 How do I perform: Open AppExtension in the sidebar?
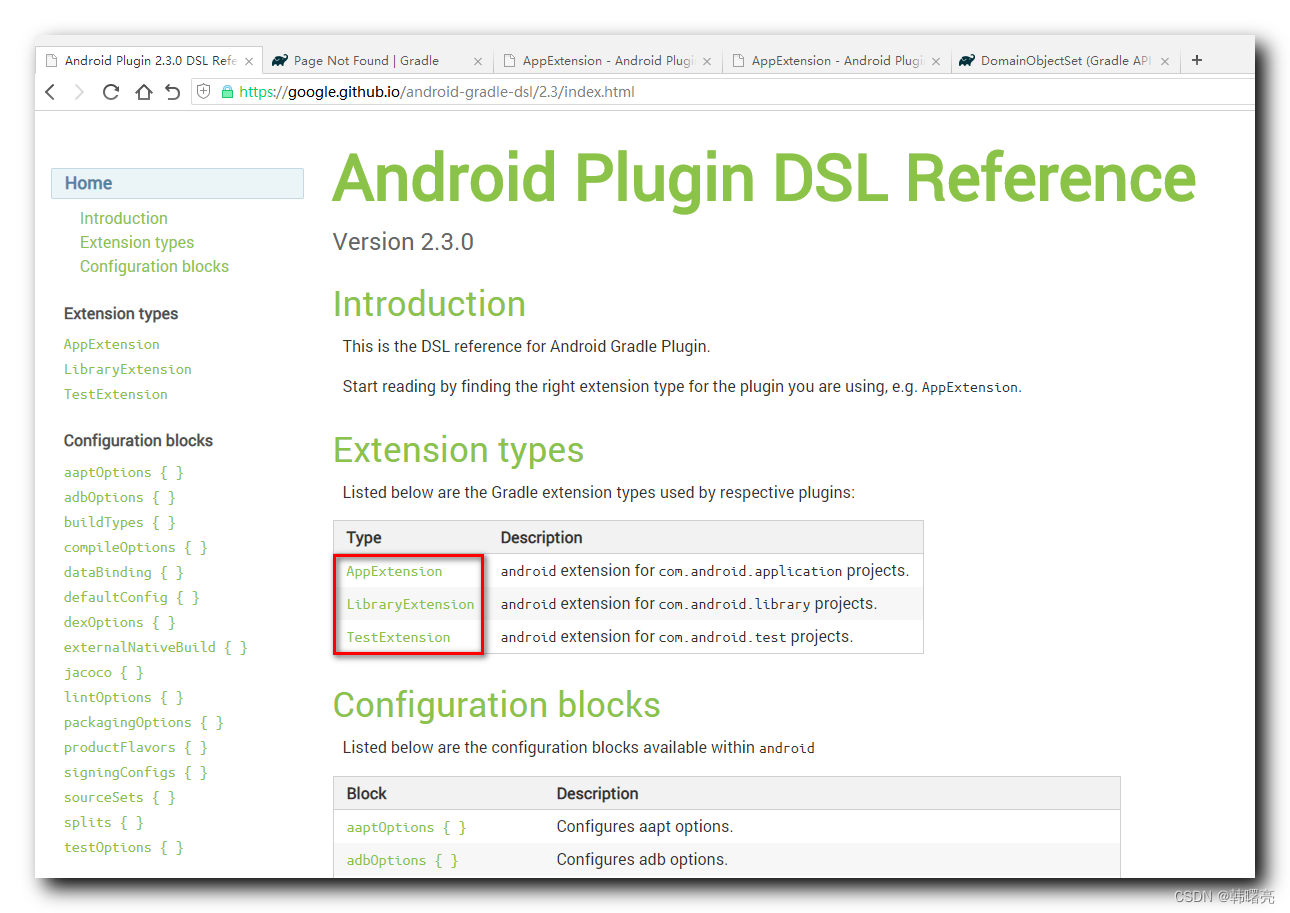112,344
